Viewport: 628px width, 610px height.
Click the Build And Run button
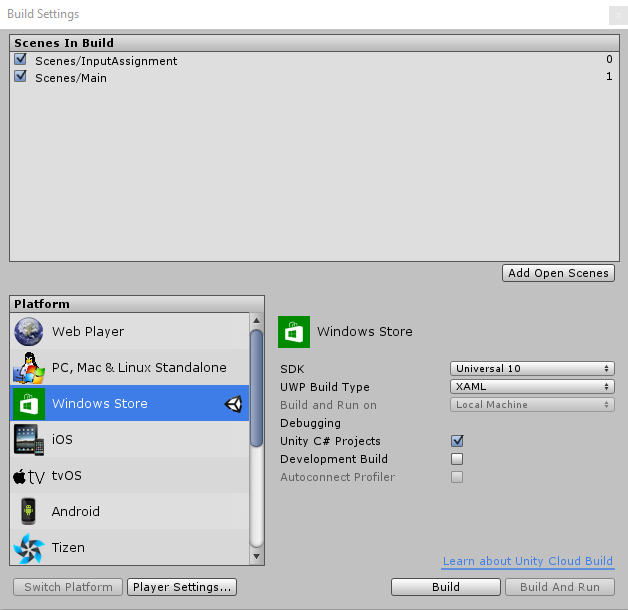560,587
